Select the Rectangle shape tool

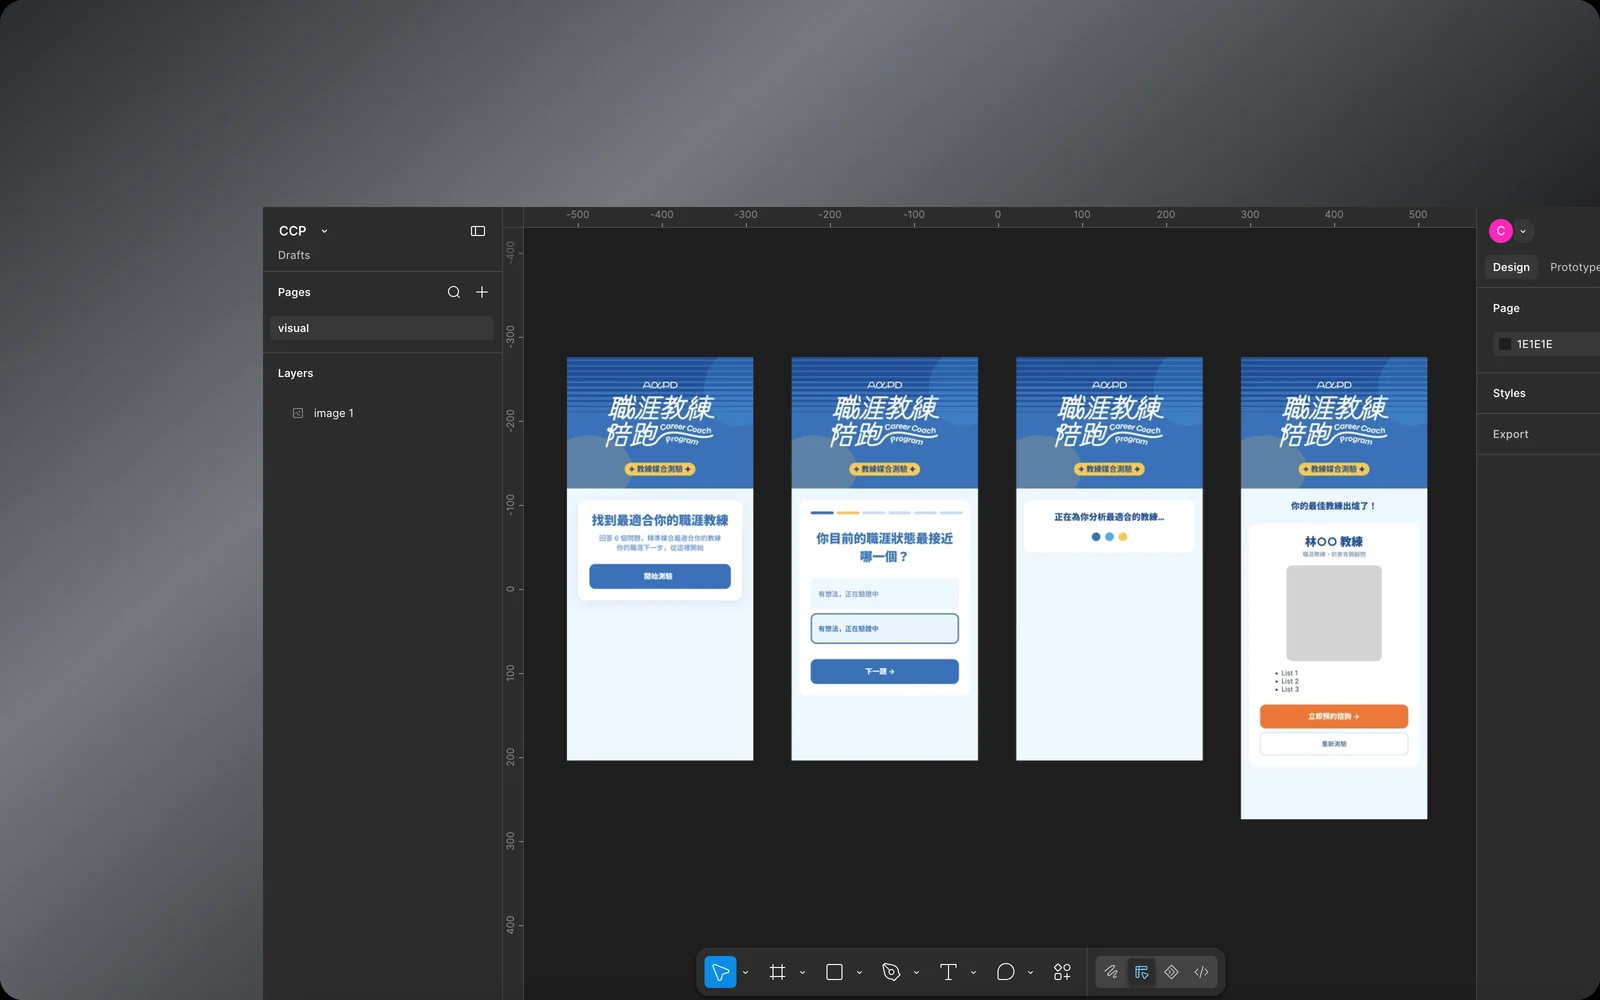point(834,972)
